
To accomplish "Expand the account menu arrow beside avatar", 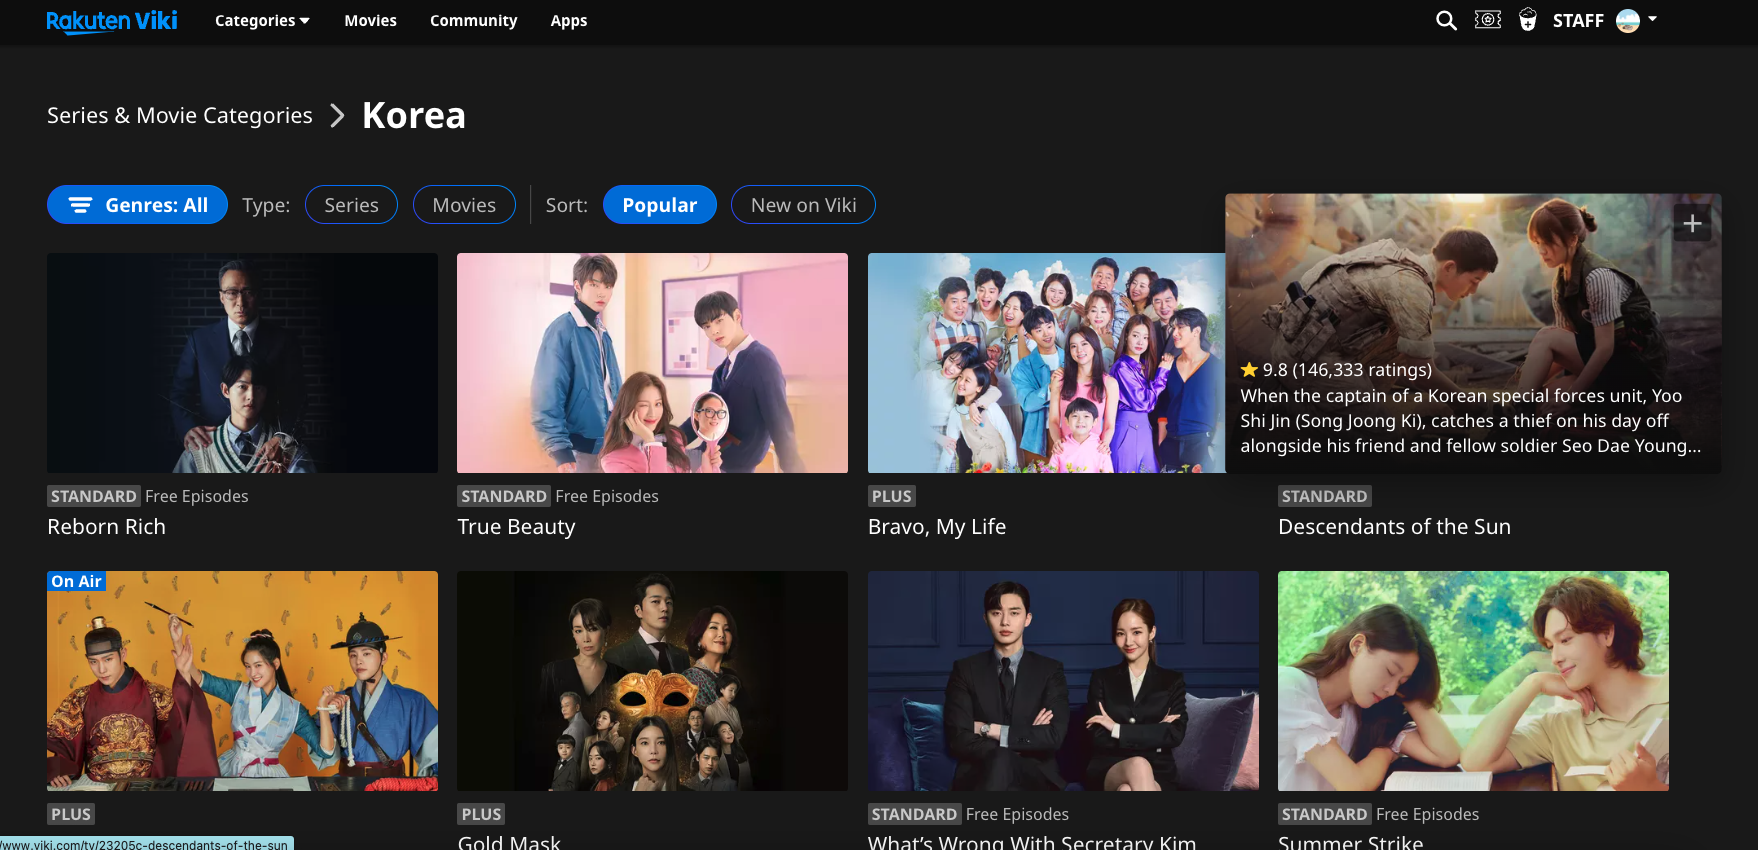I will pyautogui.click(x=1653, y=19).
